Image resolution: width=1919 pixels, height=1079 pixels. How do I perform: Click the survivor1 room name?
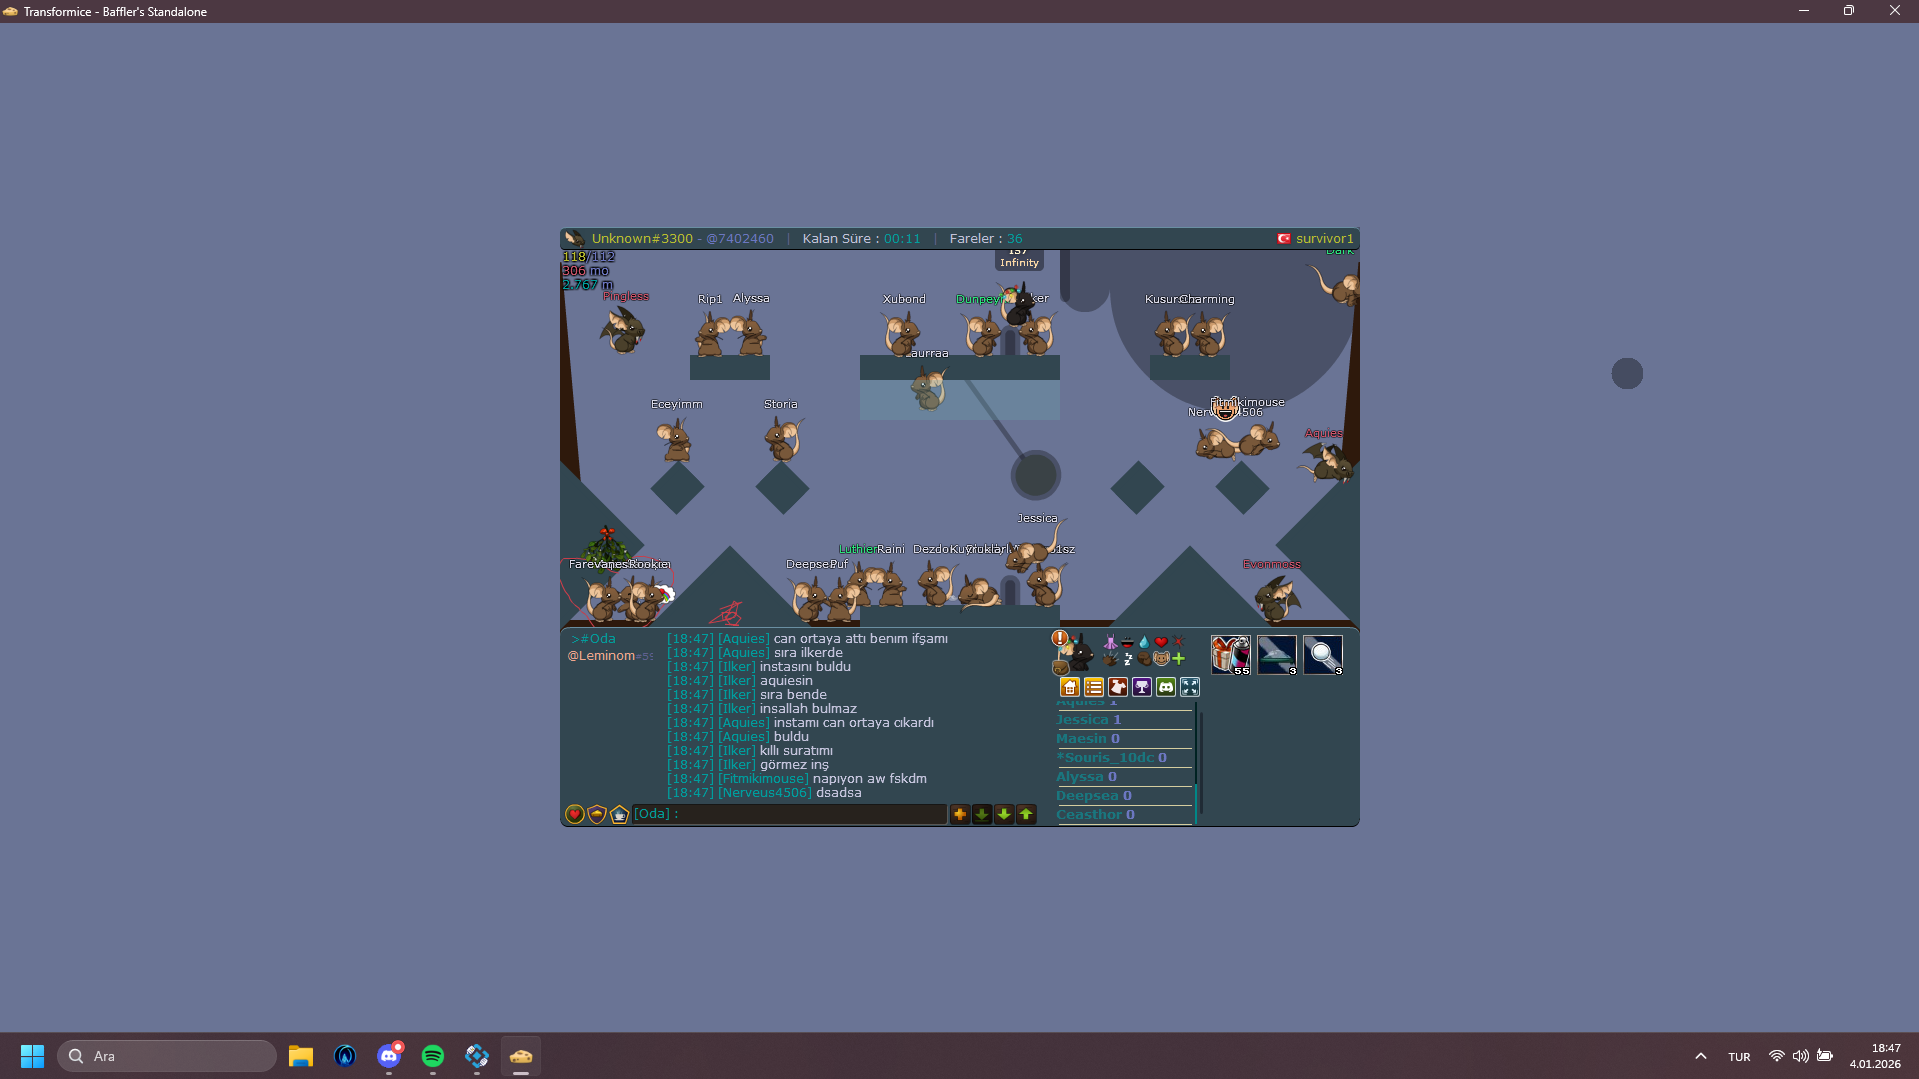1325,239
